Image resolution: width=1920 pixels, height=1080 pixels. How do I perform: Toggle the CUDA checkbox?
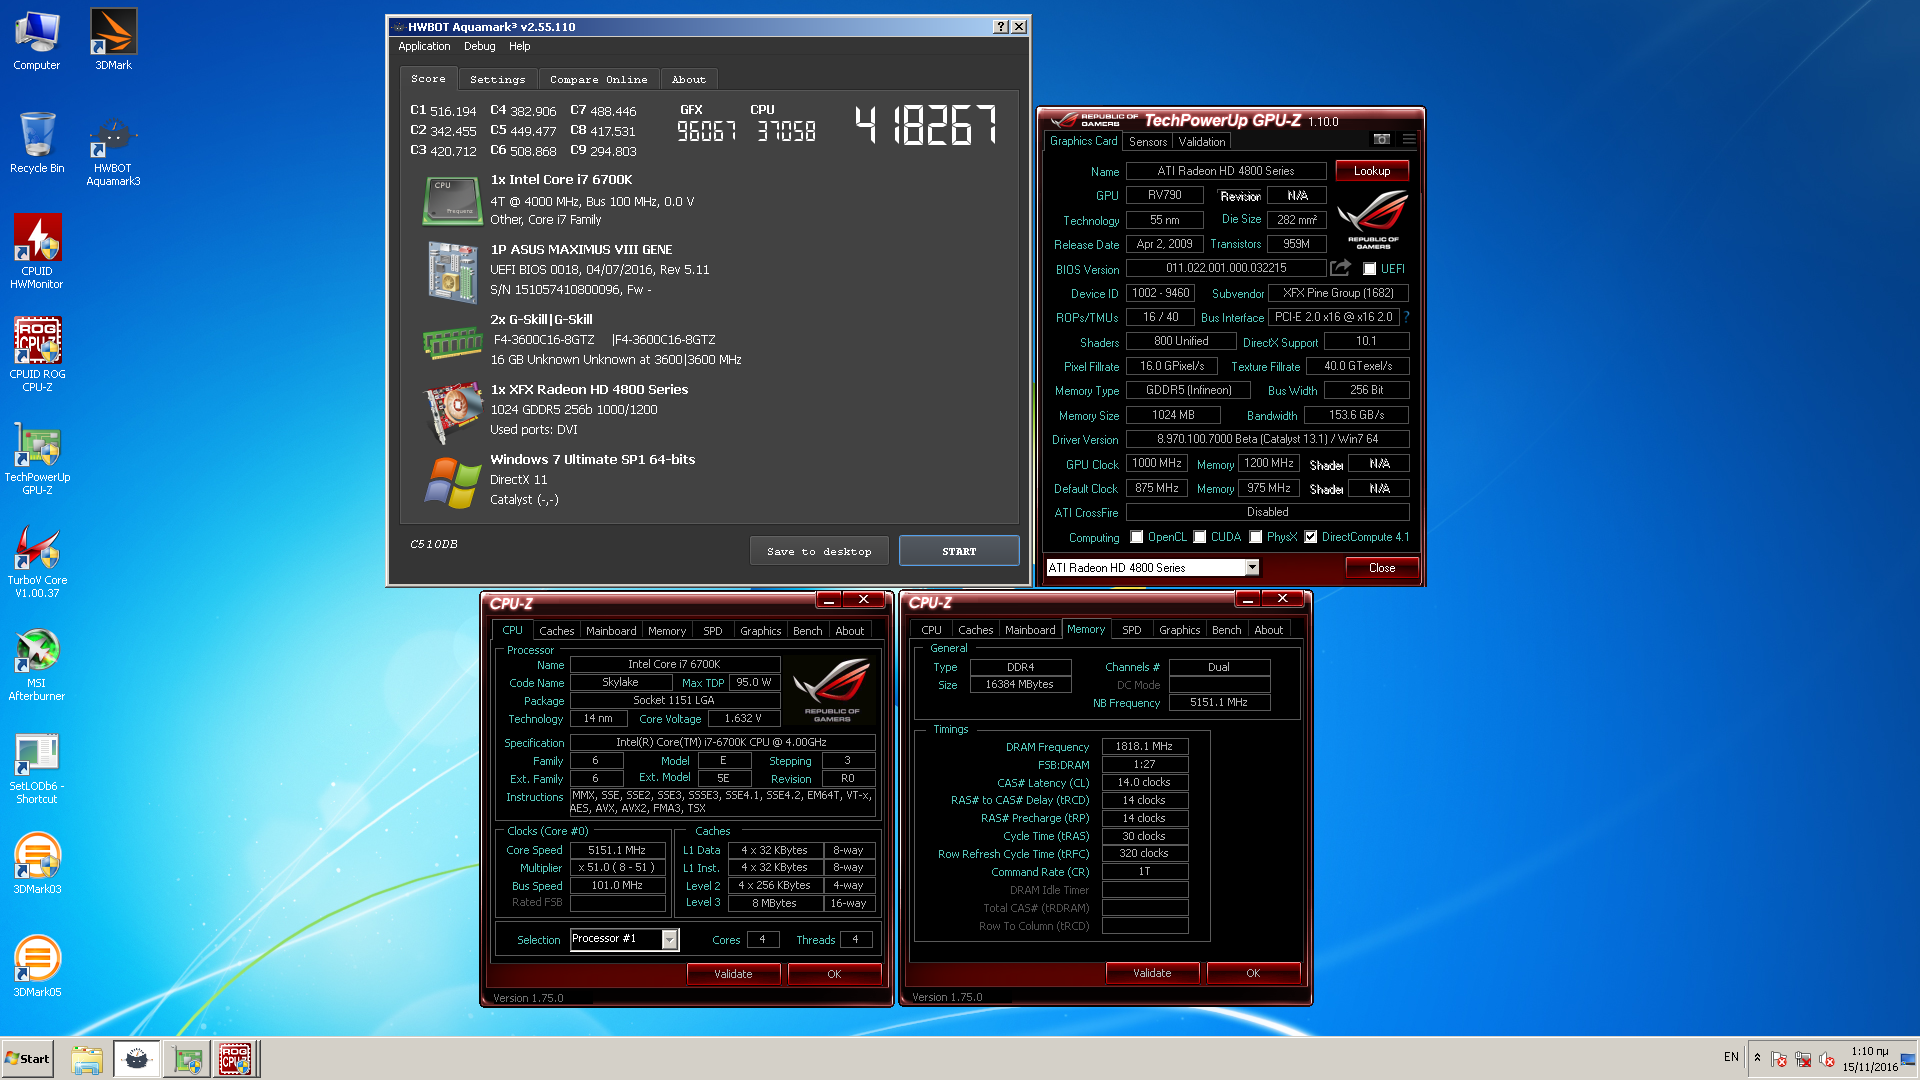tap(1200, 537)
